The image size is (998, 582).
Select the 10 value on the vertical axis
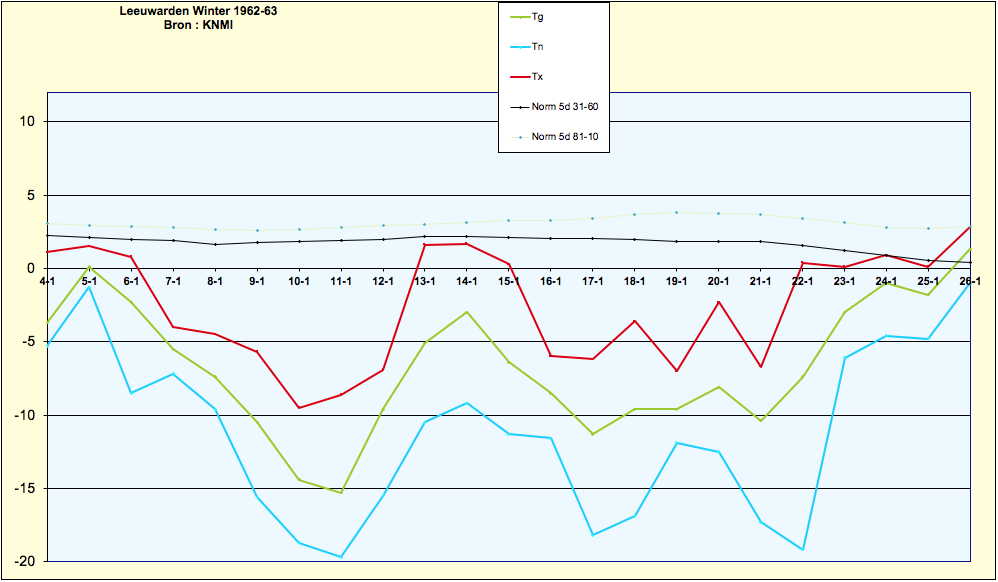tap(29, 122)
